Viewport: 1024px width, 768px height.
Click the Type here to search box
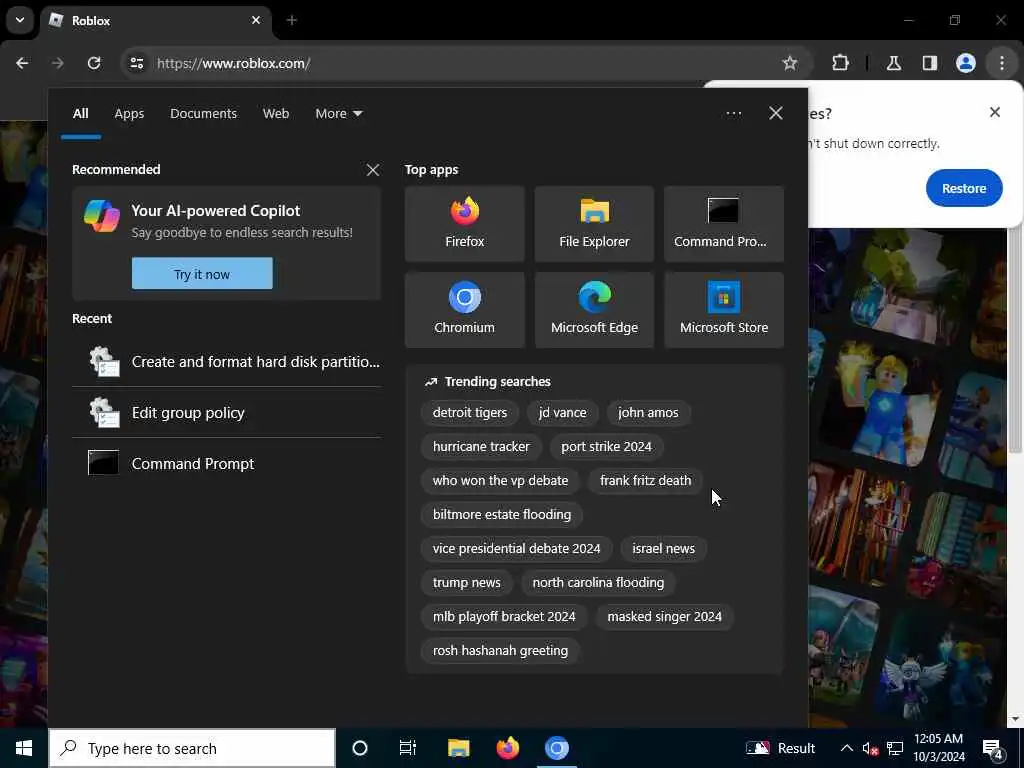192,748
